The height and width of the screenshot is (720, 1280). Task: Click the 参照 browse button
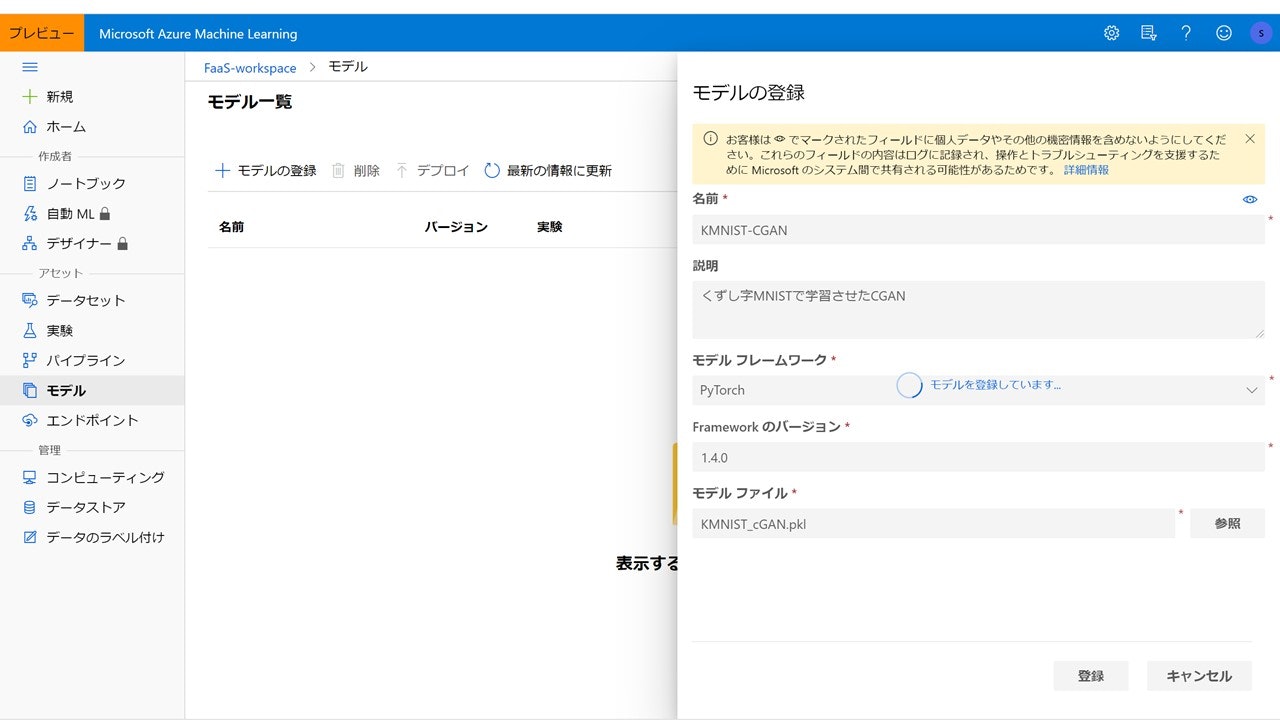[1227, 524]
